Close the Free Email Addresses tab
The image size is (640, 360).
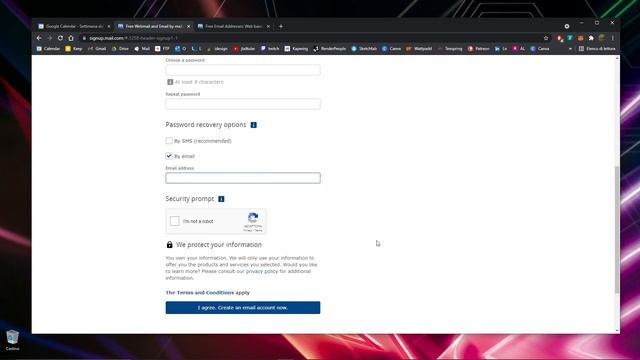(268, 26)
